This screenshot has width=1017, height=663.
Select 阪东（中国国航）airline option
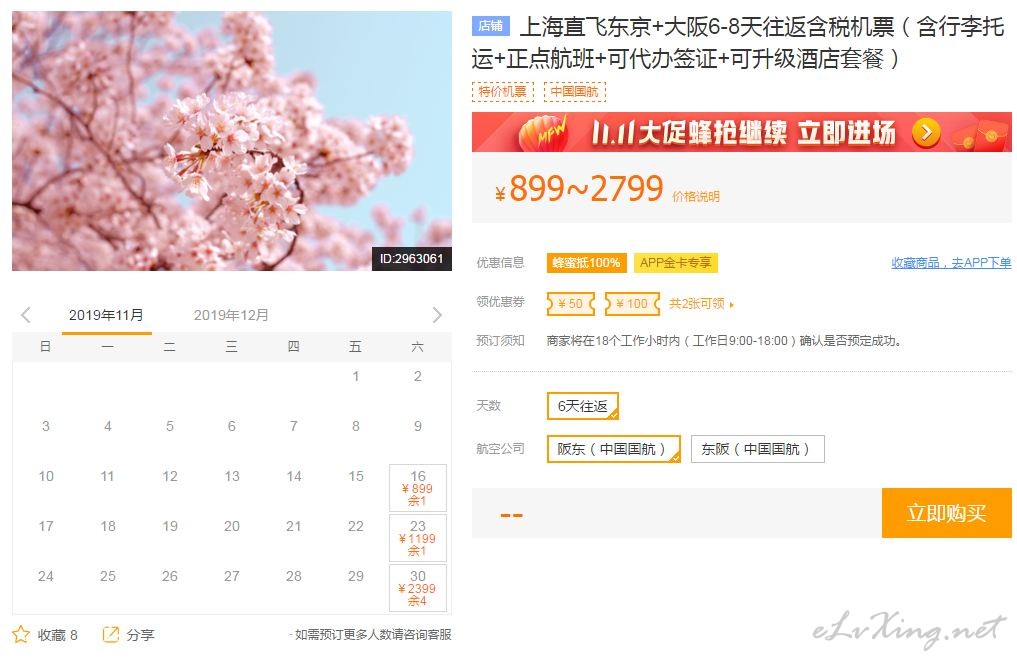(x=614, y=449)
